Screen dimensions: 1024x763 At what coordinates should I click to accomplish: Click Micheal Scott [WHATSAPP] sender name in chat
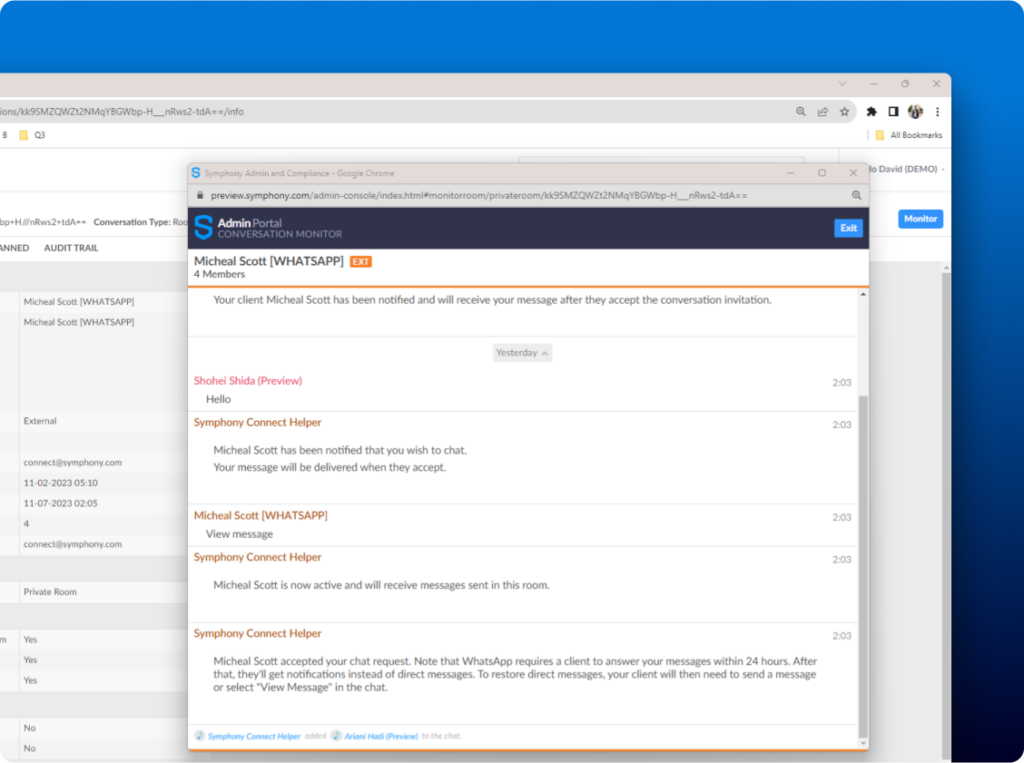click(x=261, y=515)
